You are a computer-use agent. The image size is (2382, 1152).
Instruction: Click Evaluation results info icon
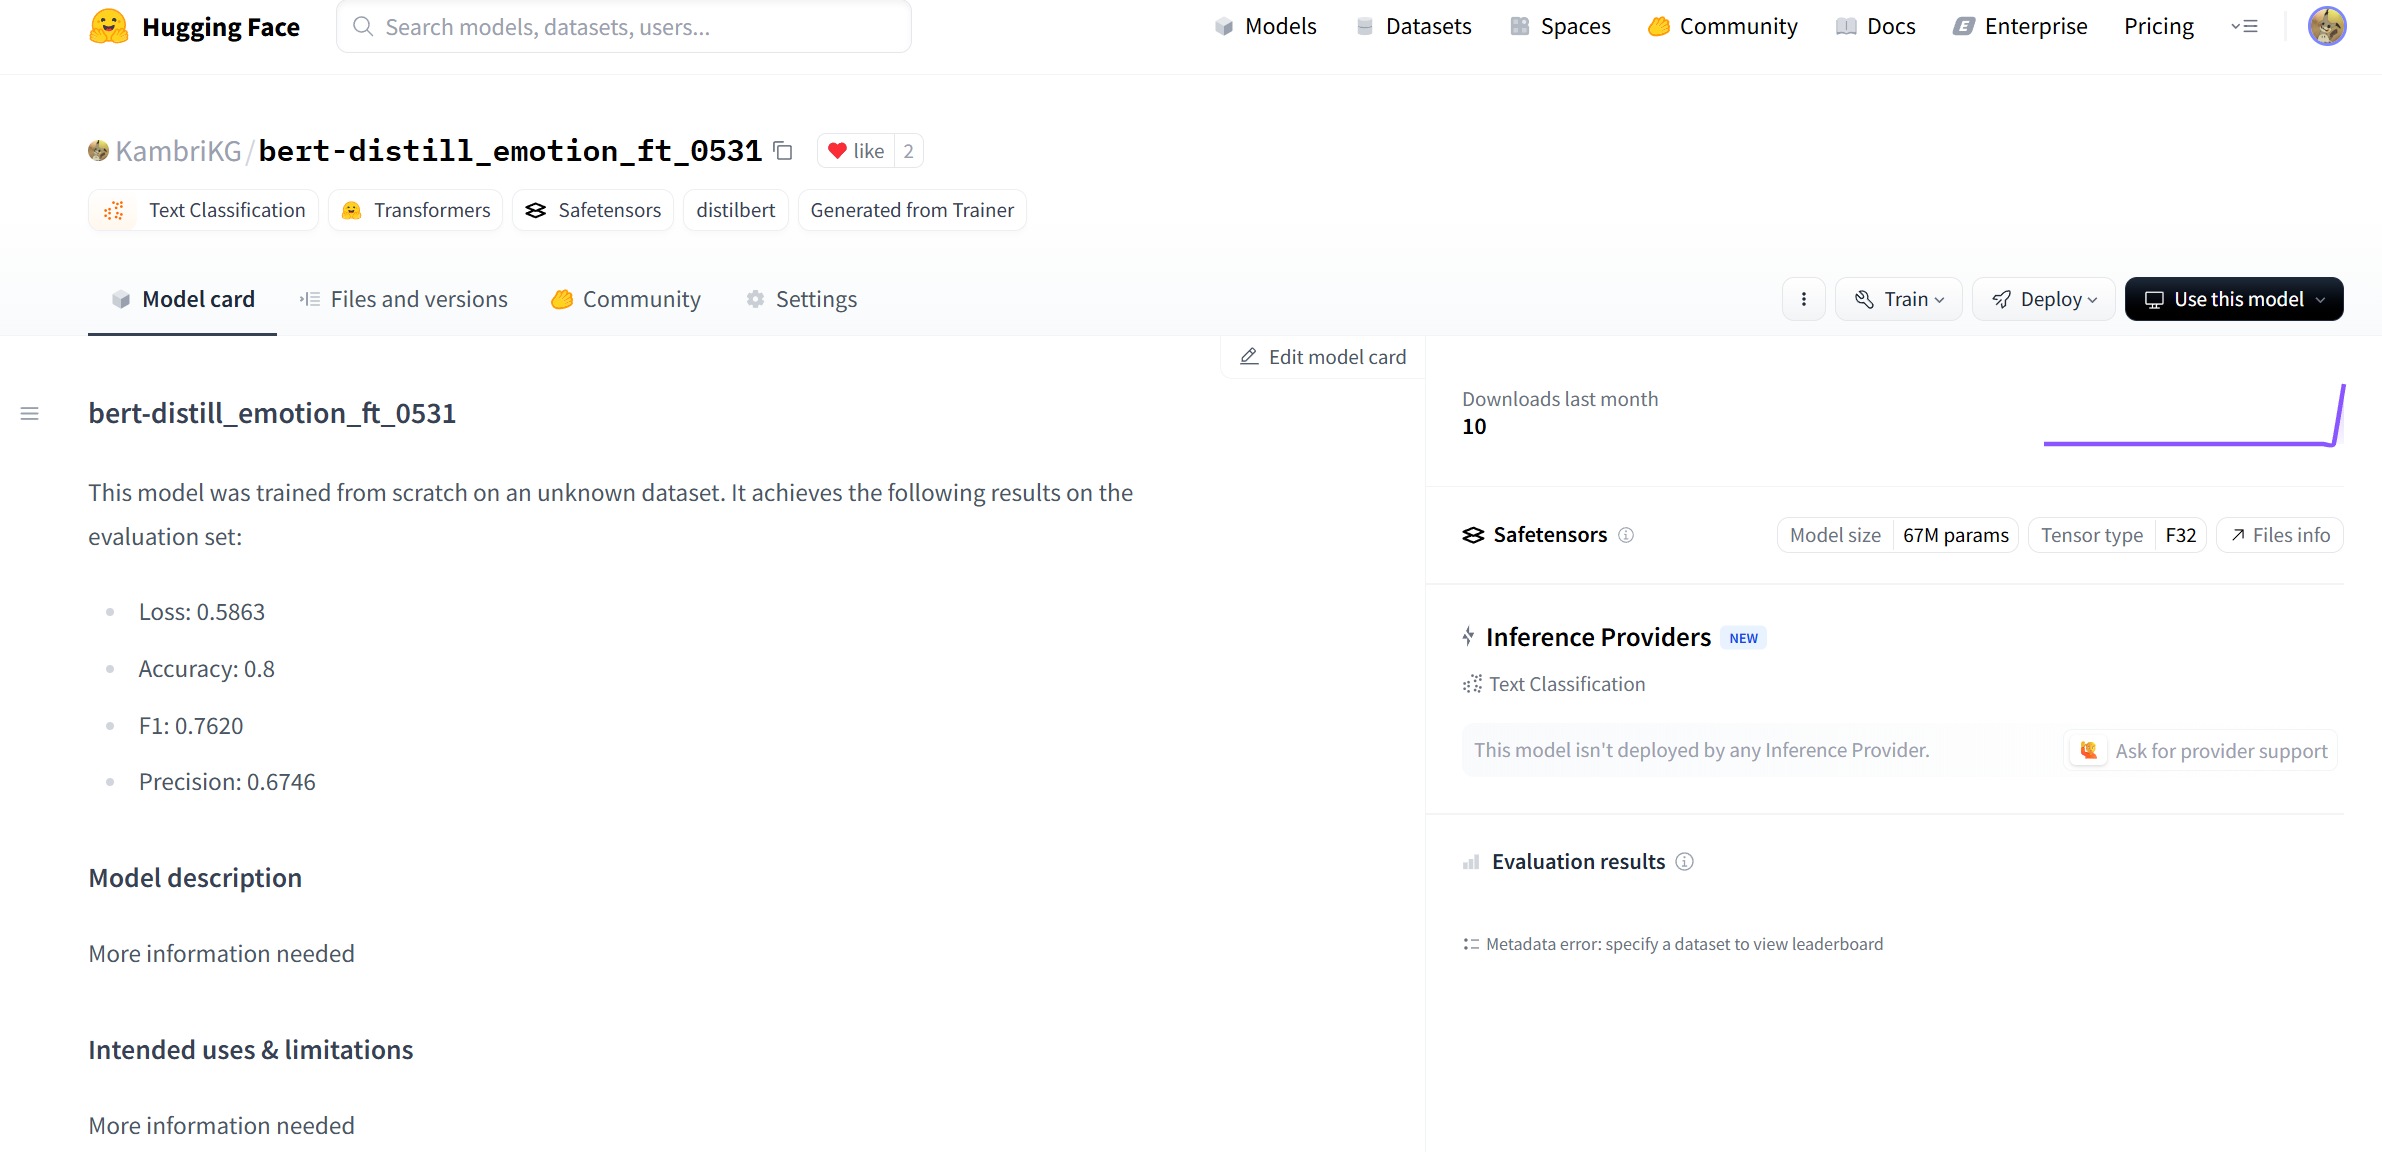1684,862
